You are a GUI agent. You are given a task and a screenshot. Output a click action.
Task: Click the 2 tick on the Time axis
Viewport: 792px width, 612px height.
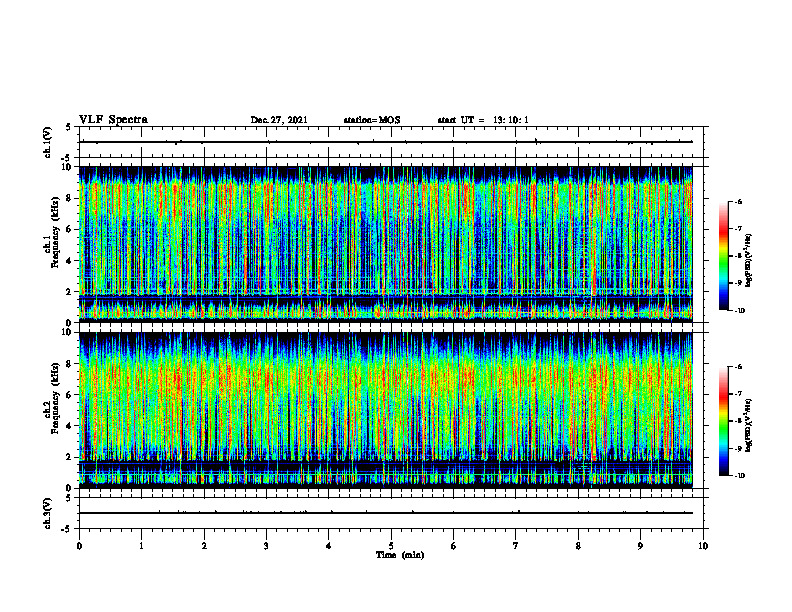(204, 546)
